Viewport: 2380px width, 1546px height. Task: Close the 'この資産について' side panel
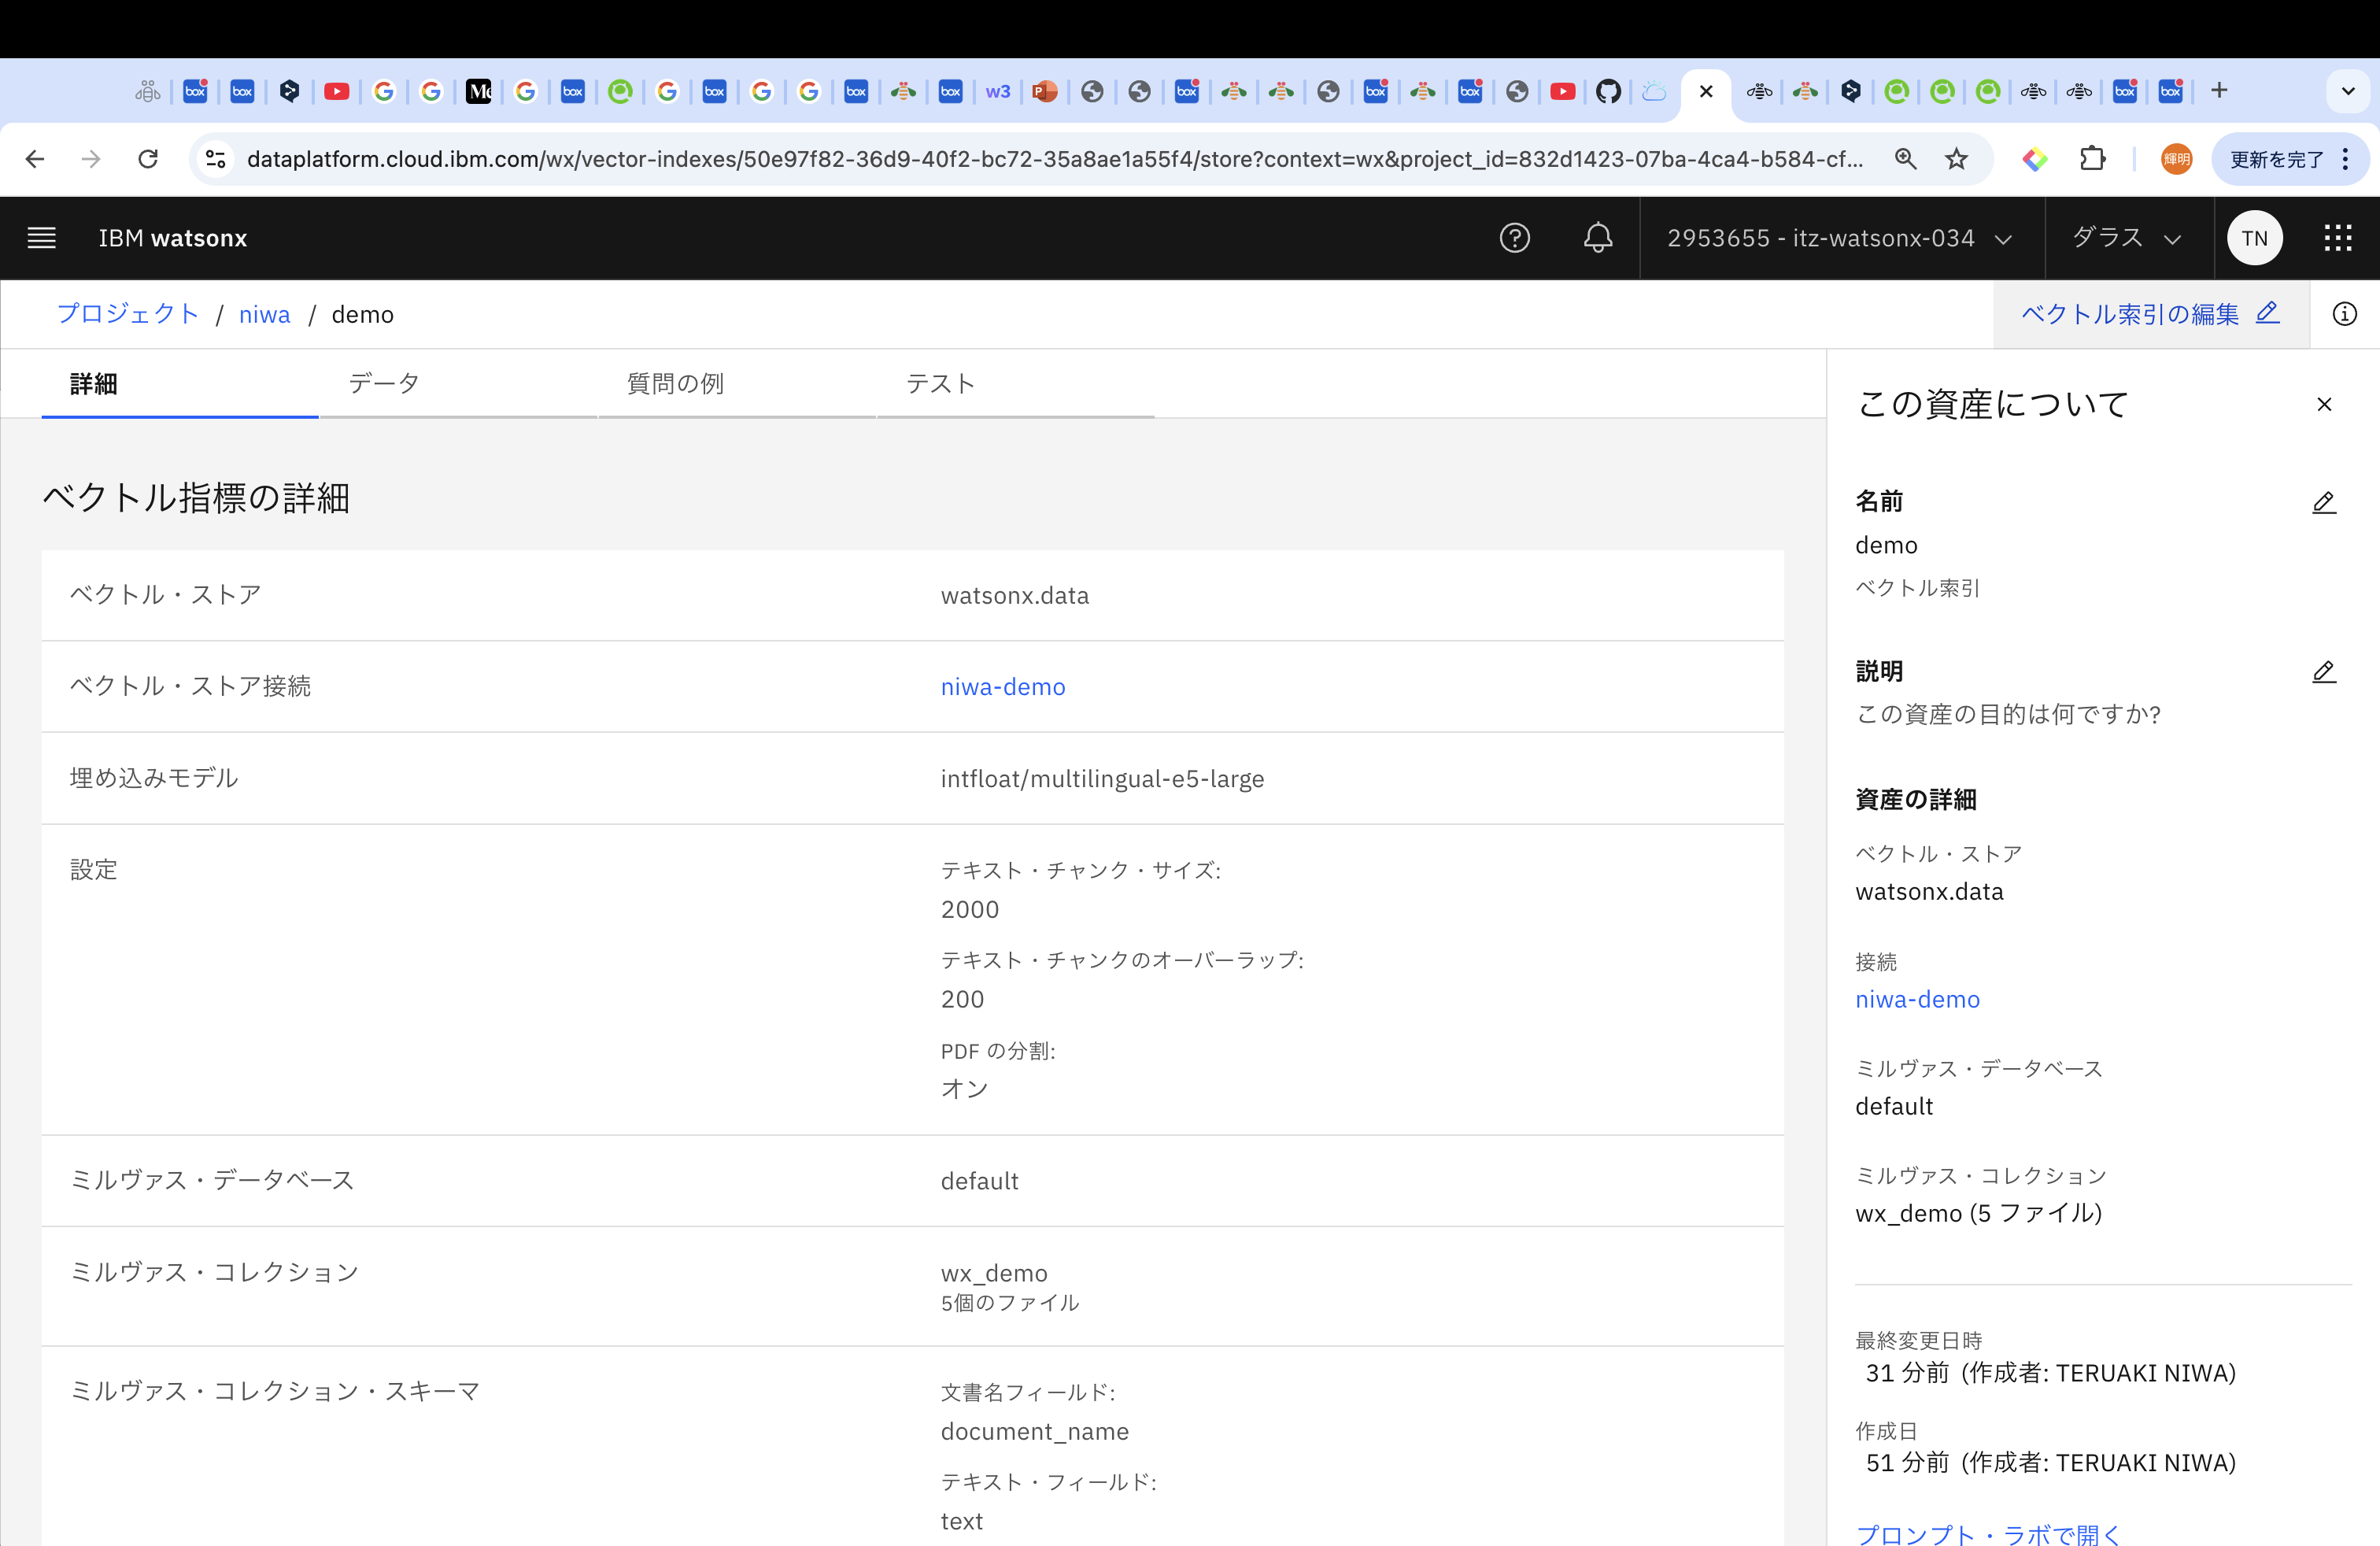coord(2324,405)
